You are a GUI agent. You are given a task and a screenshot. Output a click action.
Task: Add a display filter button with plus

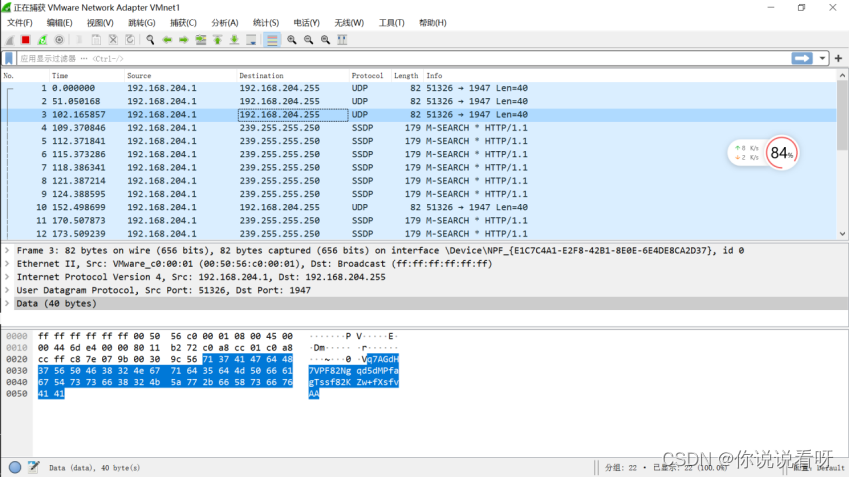click(x=838, y=58)
